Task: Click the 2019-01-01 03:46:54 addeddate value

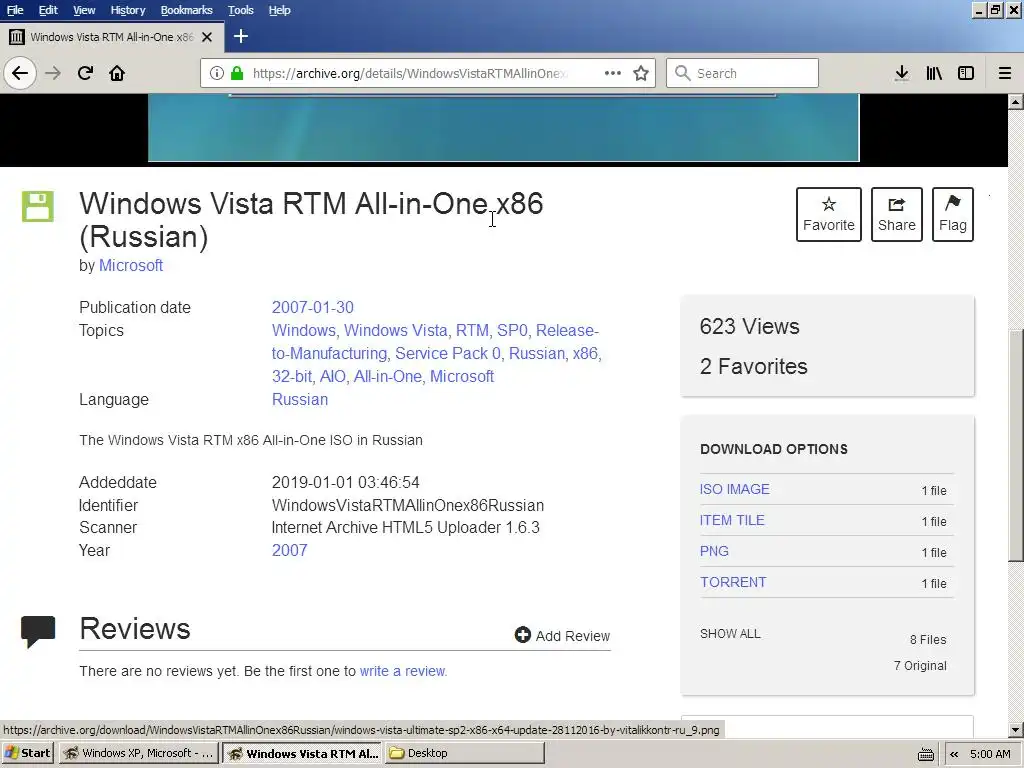Action: 345,482
